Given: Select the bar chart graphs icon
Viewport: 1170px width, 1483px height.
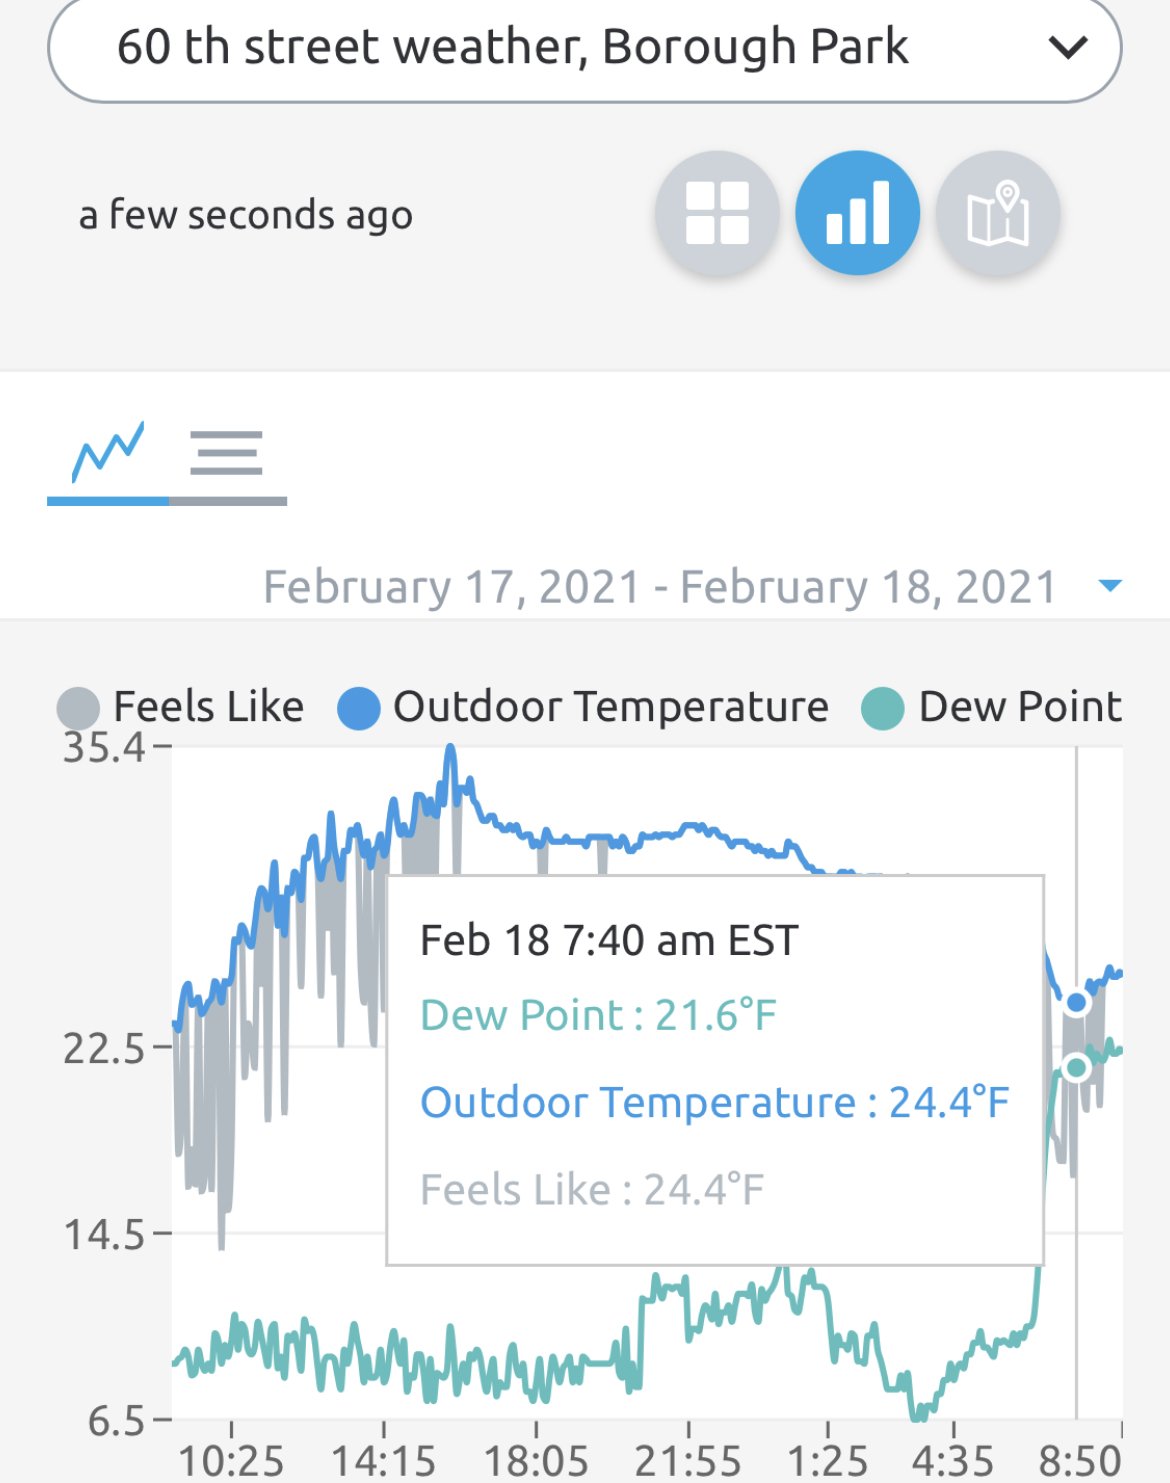Looking at the screenshot, I should (857, 213).
